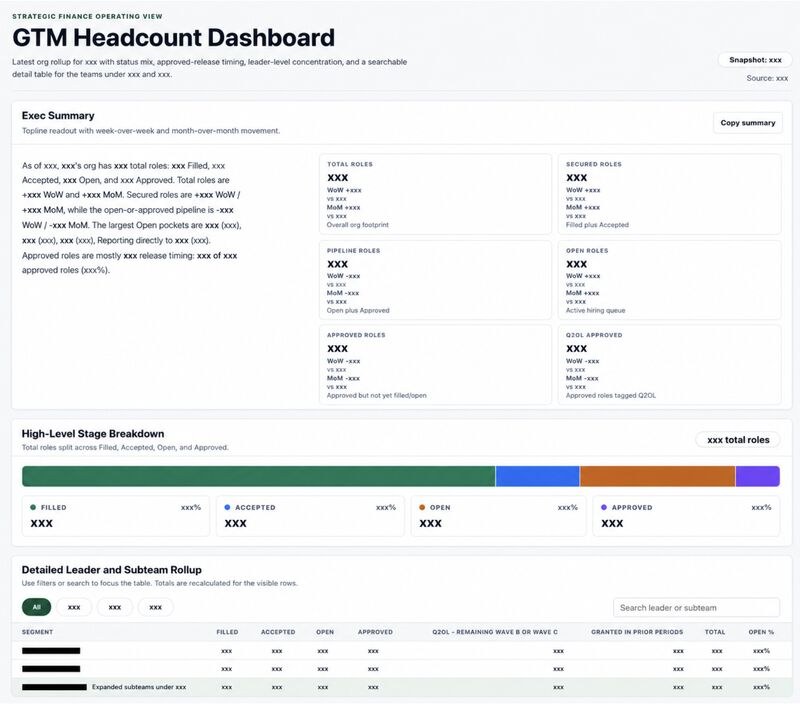Click Approved but not yet filled/open caption
Screen dimensions: 800x704
click(x=377, y=395)
